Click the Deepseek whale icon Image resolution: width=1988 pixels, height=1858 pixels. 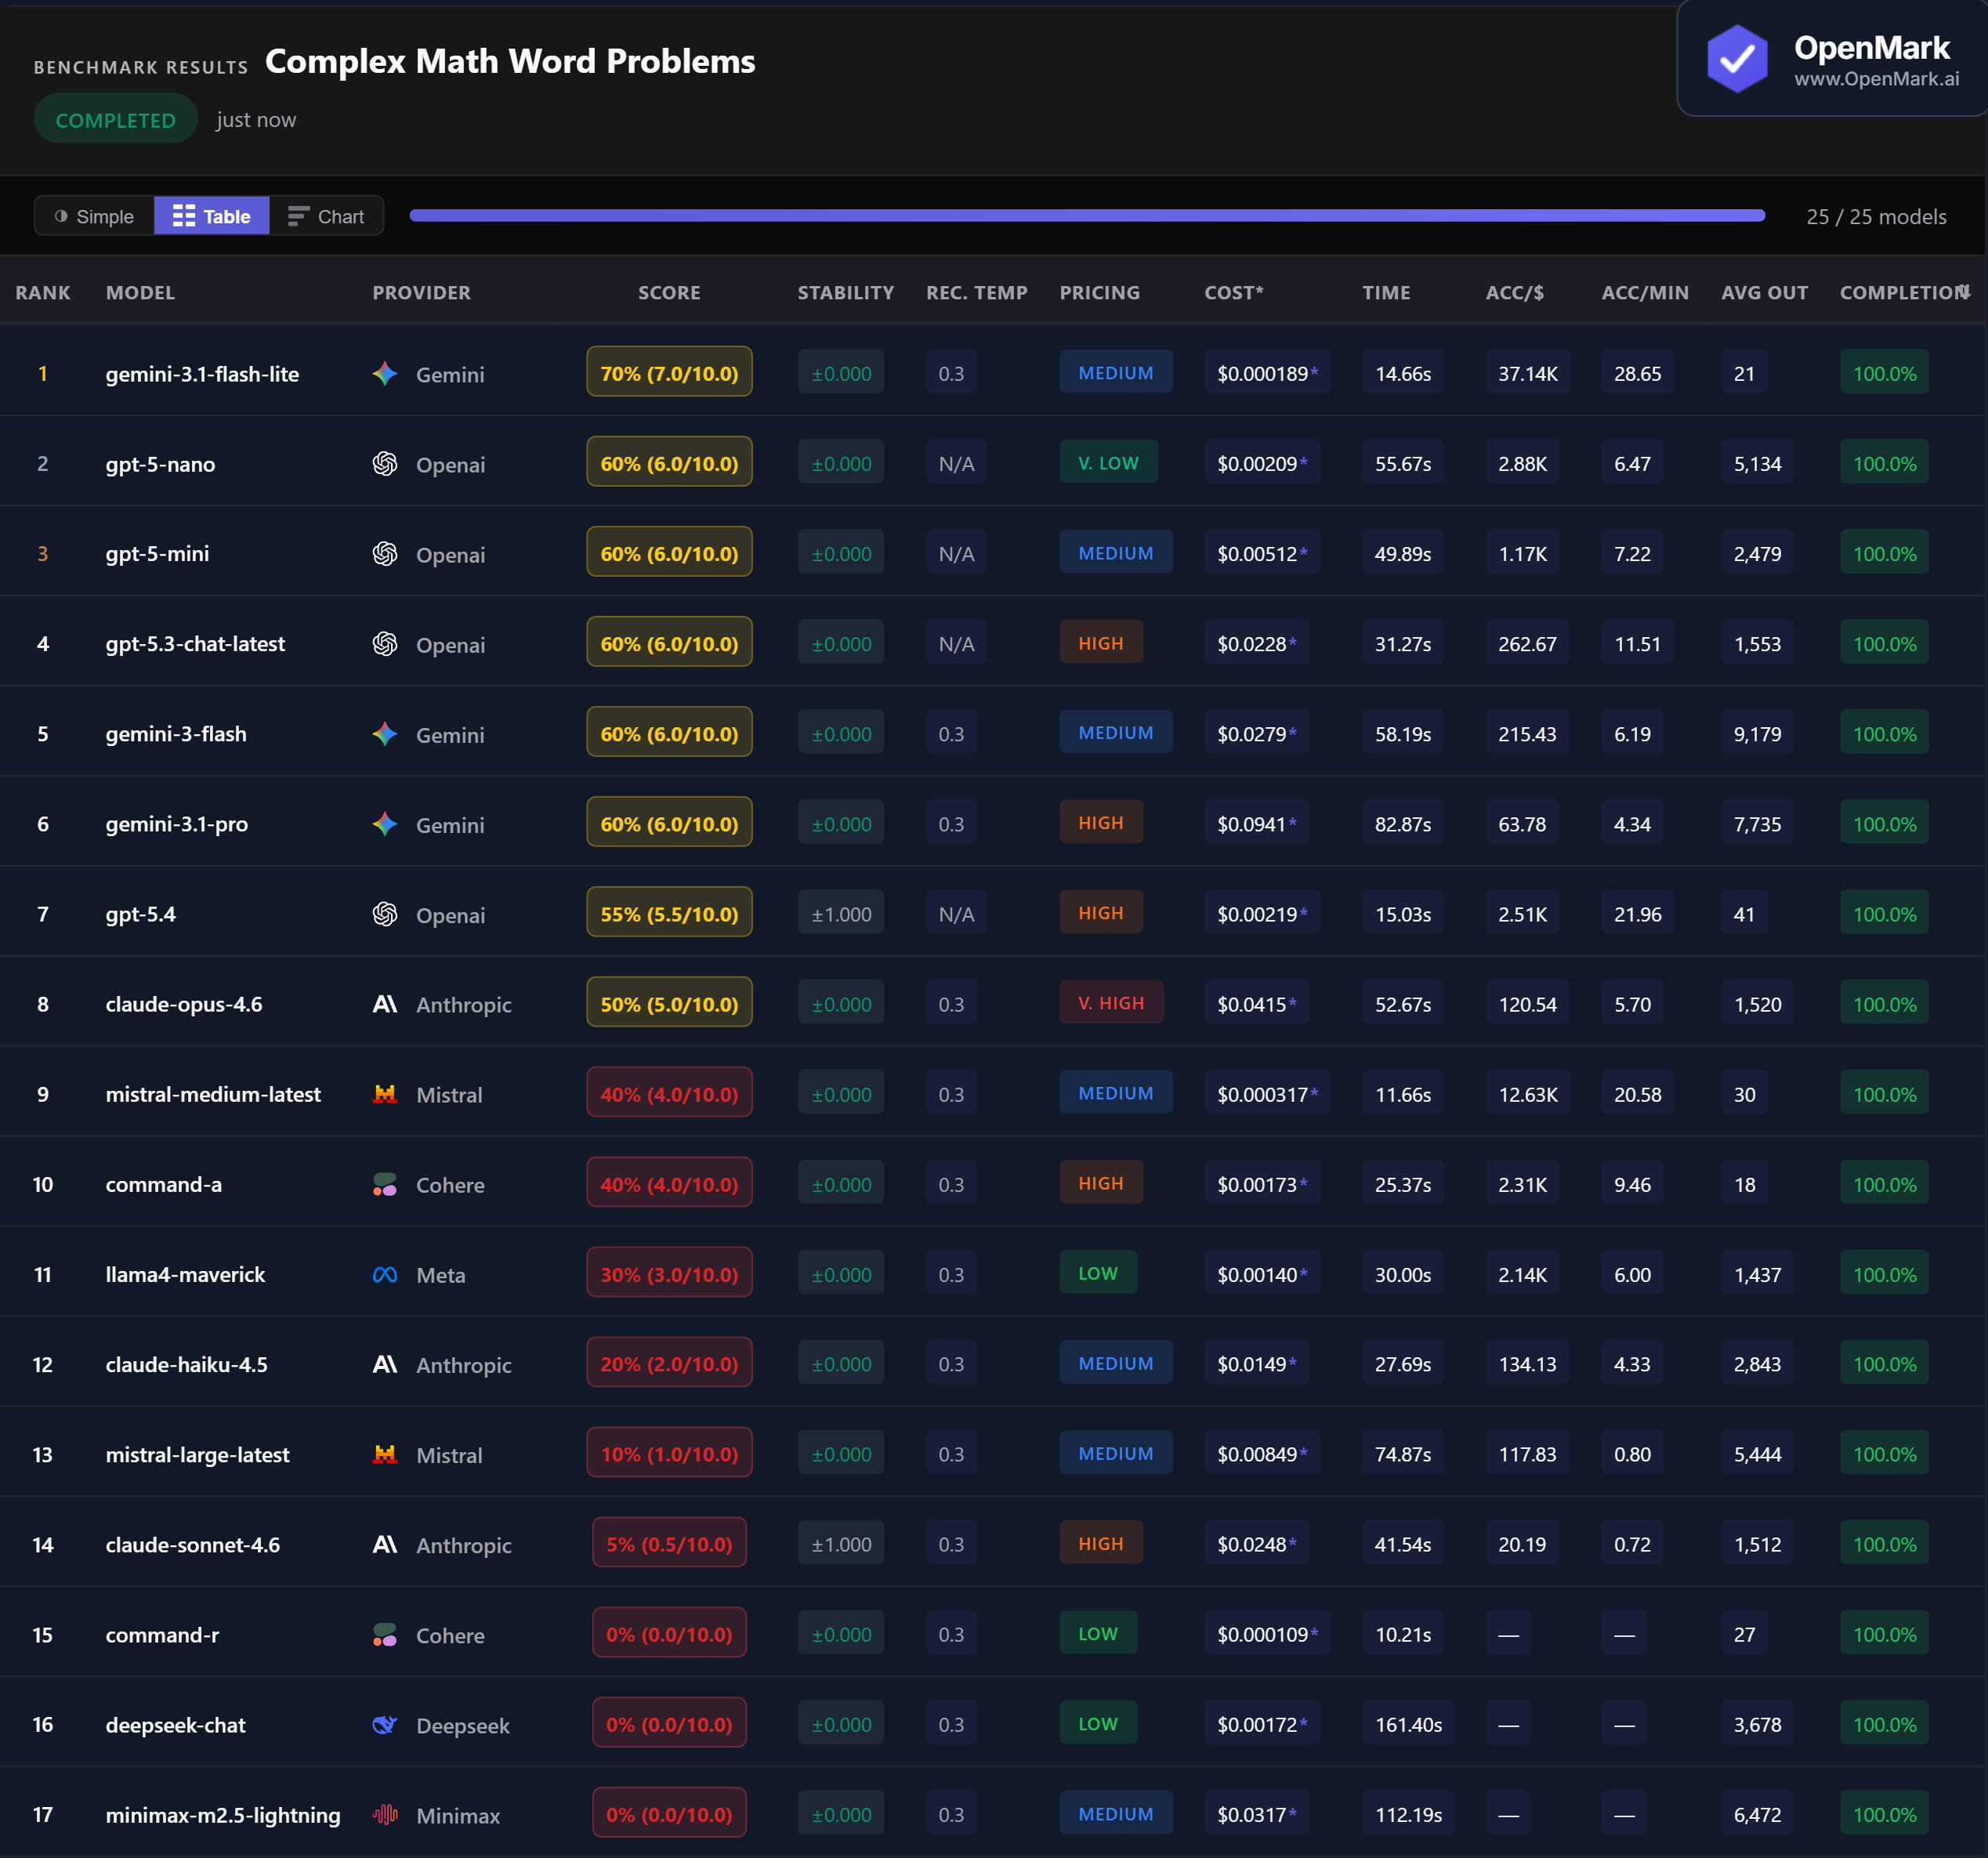click(x=385, y=1725)
